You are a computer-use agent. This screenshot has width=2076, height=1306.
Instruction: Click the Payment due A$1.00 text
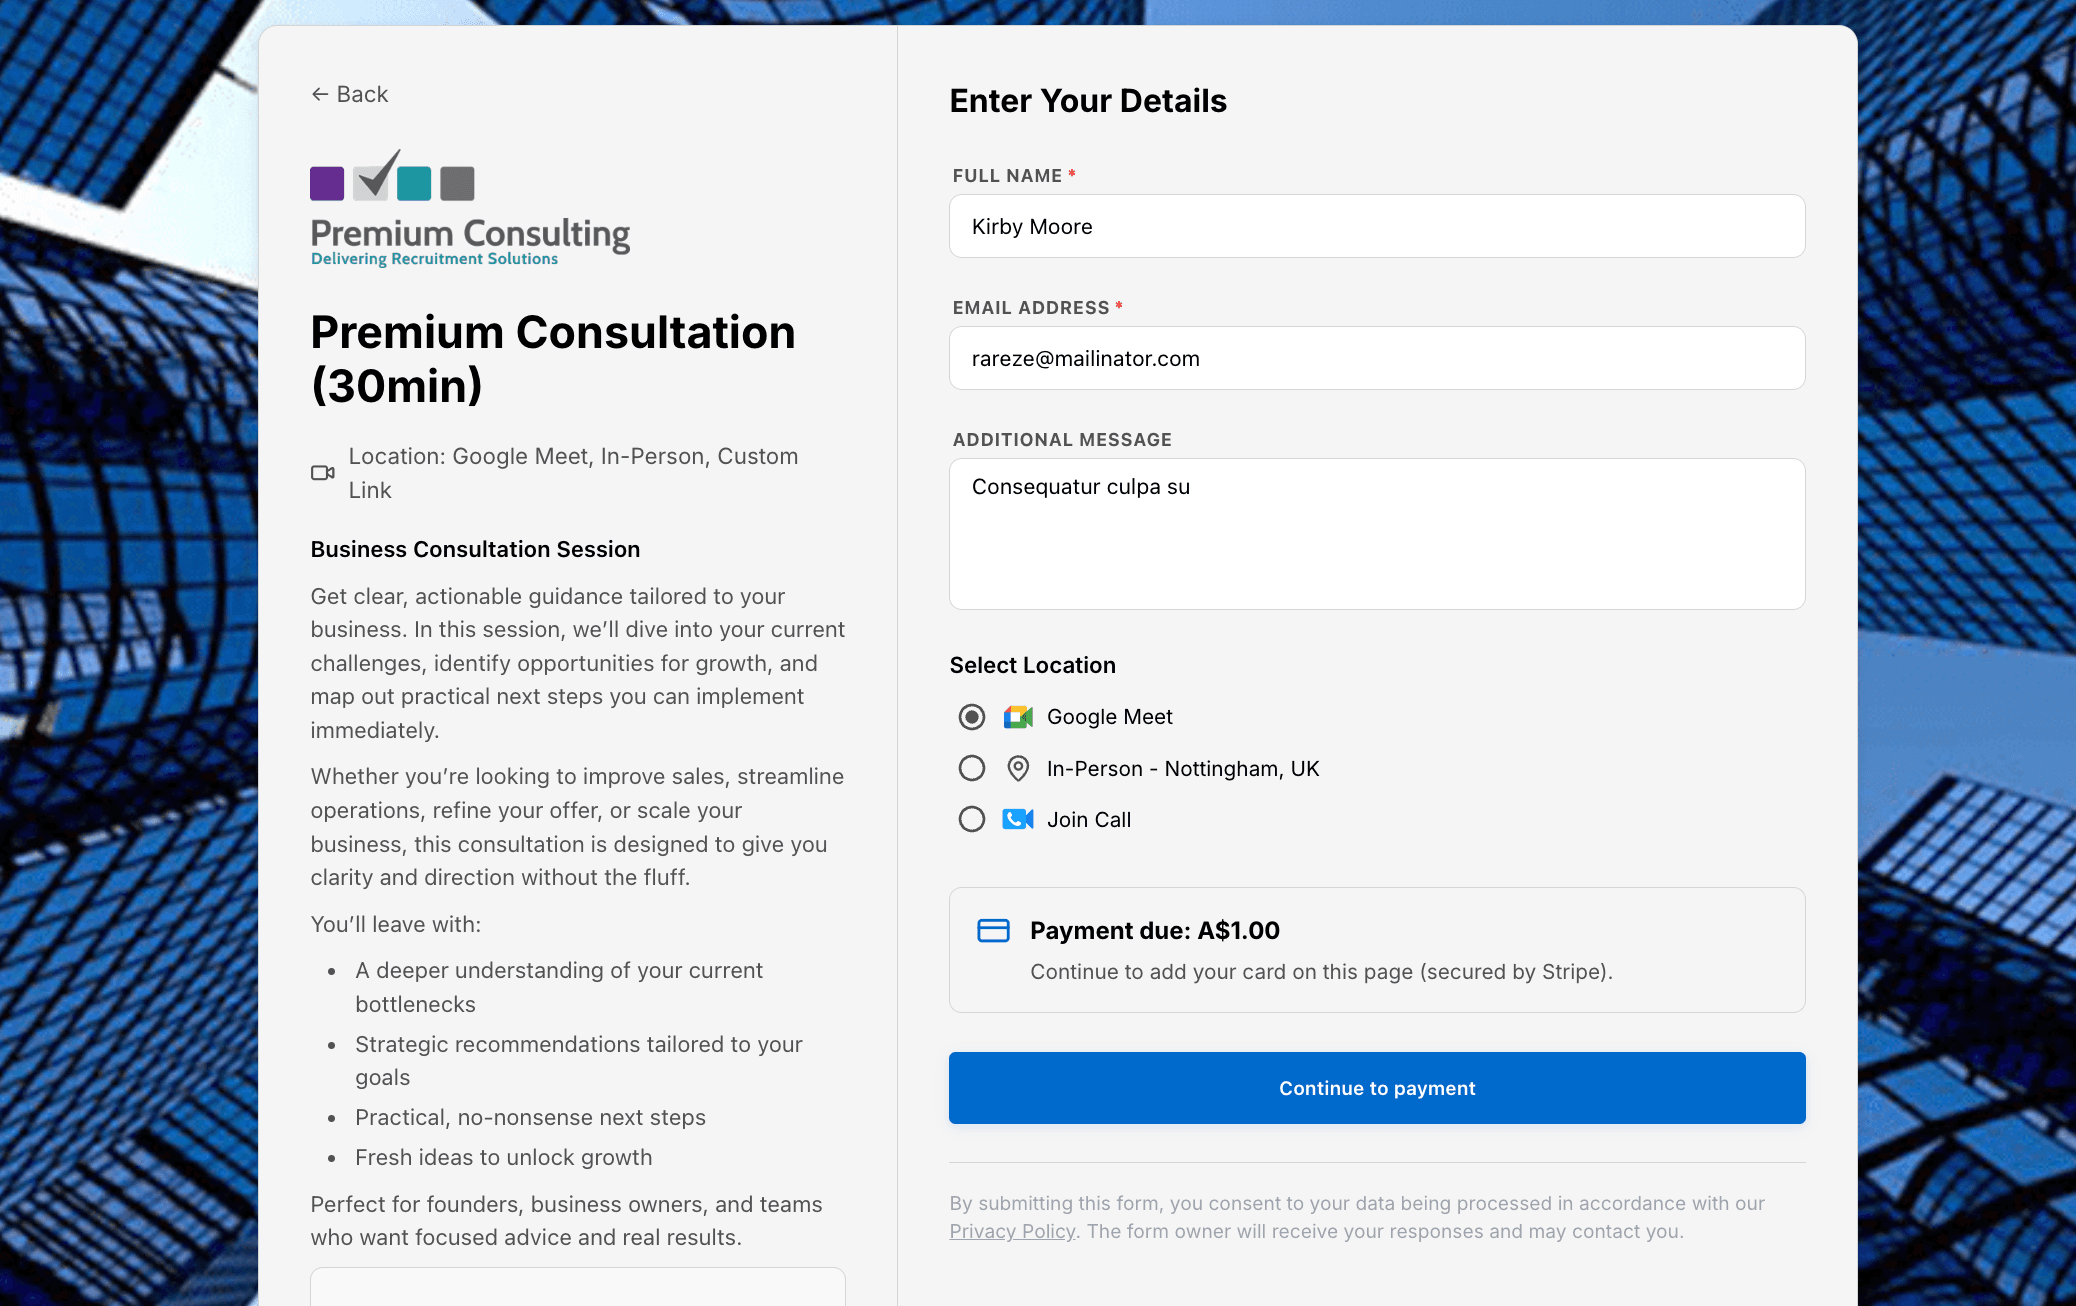click(x=1154, y=931)
